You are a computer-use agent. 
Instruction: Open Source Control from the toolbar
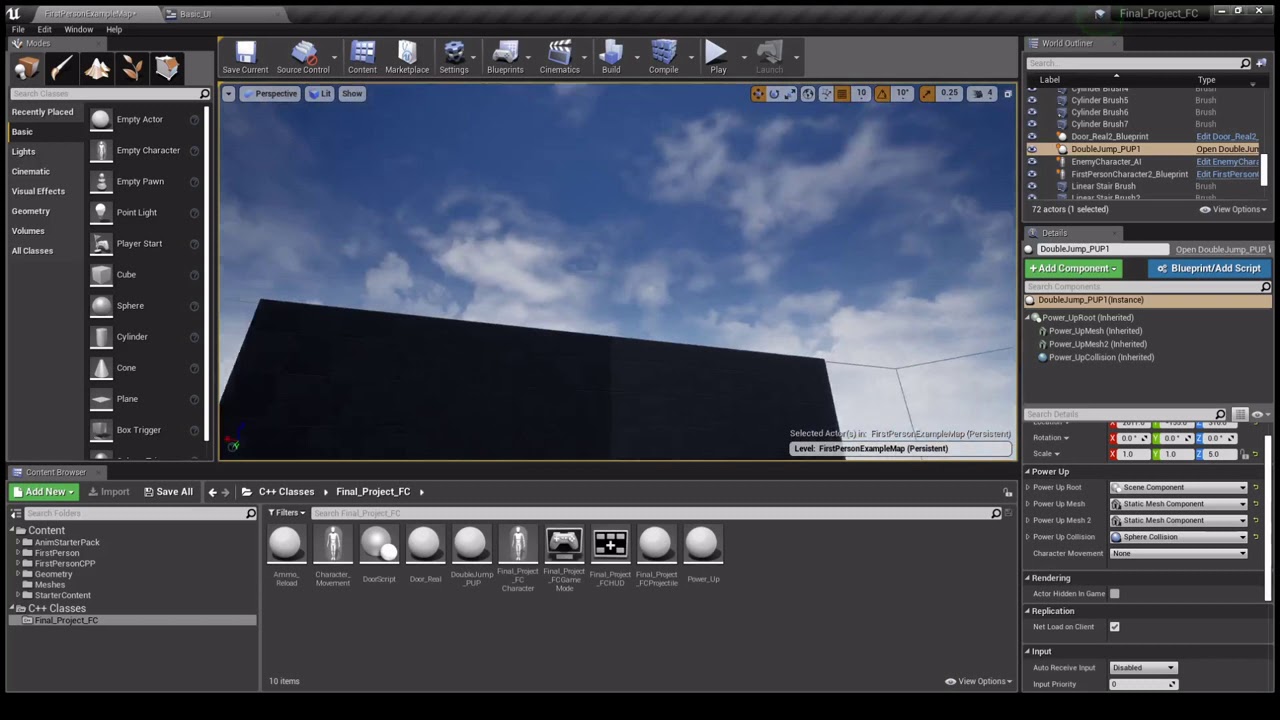(x=303, y=58)
